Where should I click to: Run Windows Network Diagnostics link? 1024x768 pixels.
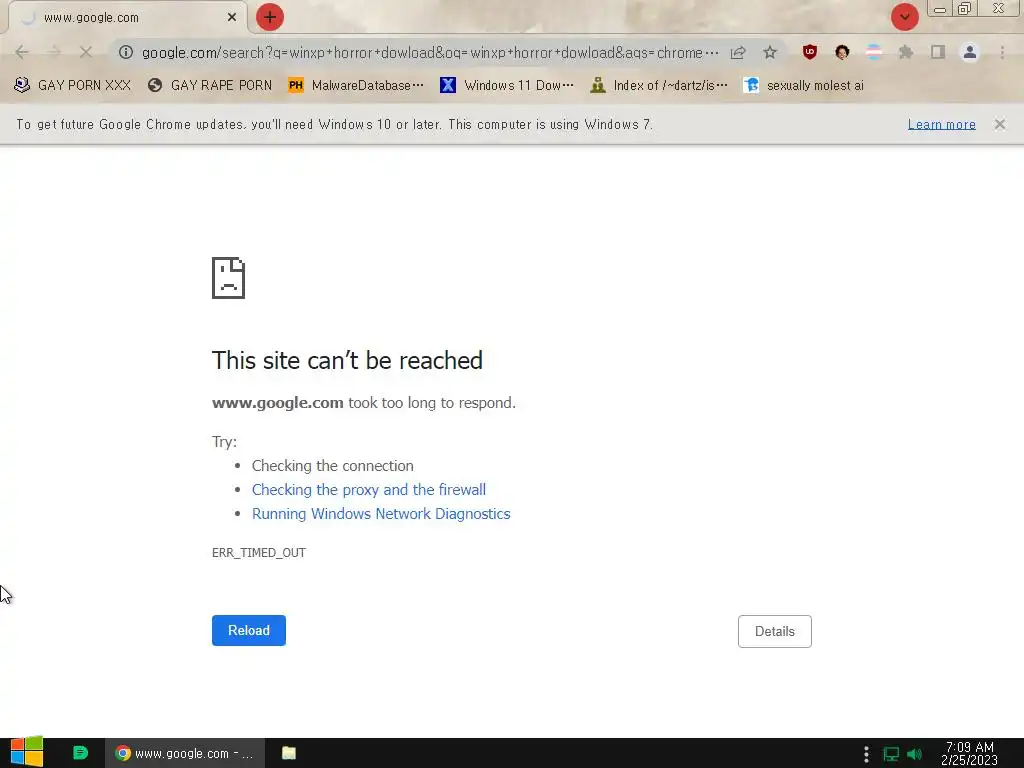pyautogui.click(x=381, y=513)
